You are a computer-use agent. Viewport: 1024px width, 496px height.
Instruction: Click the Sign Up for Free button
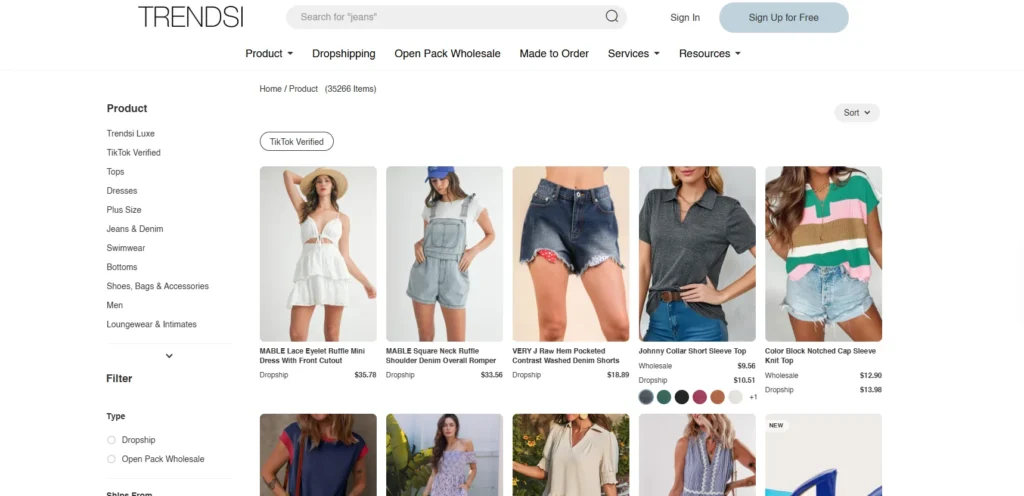click(x=784, y=18)
